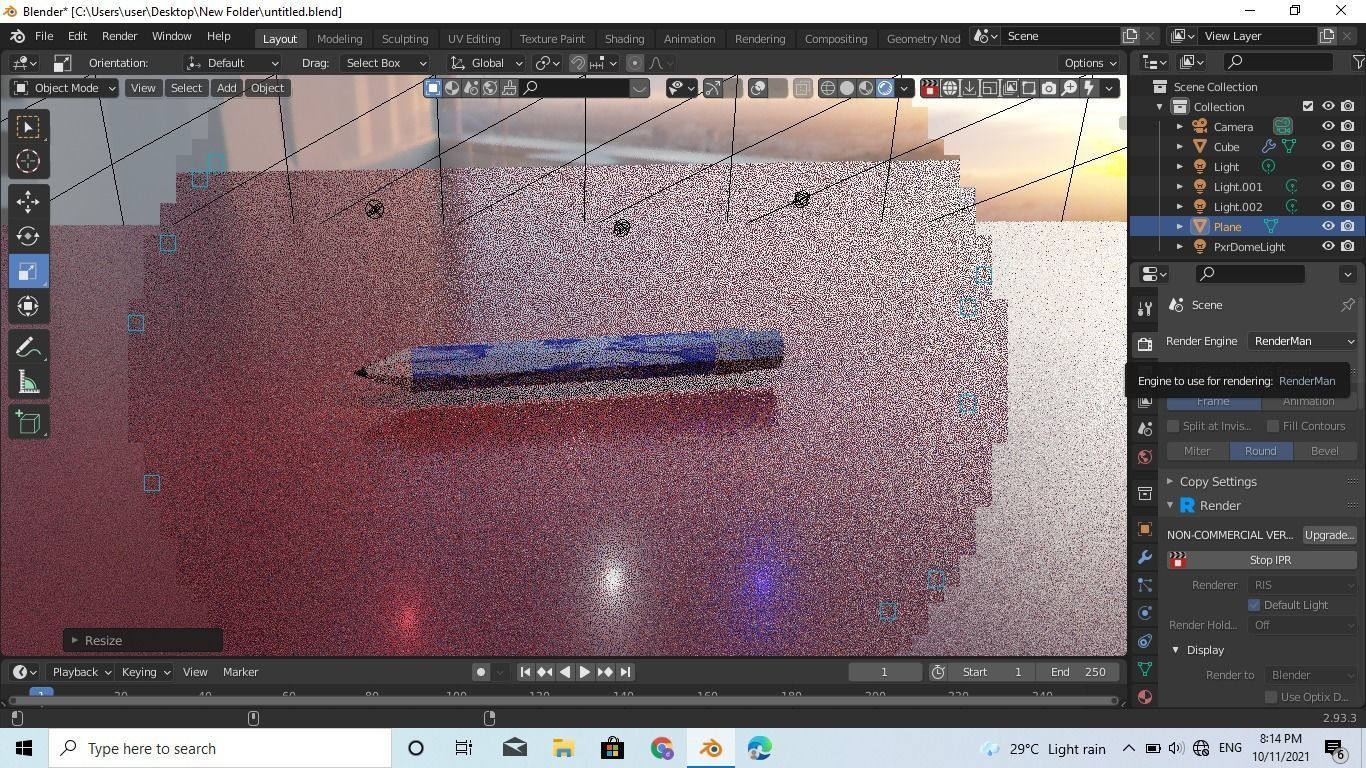Image resolution: width=1366 pixels, height=768 pixels.
Task: Play animation forward
Action: click(585, 672)
